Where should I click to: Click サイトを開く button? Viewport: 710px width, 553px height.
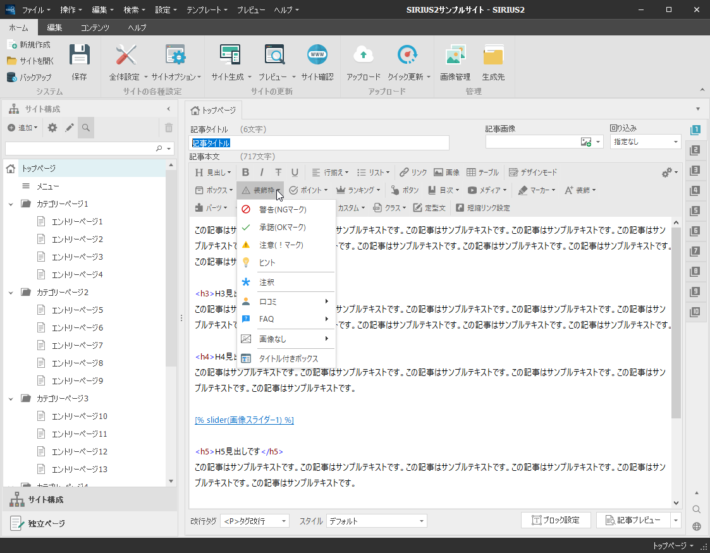(30, 61)
